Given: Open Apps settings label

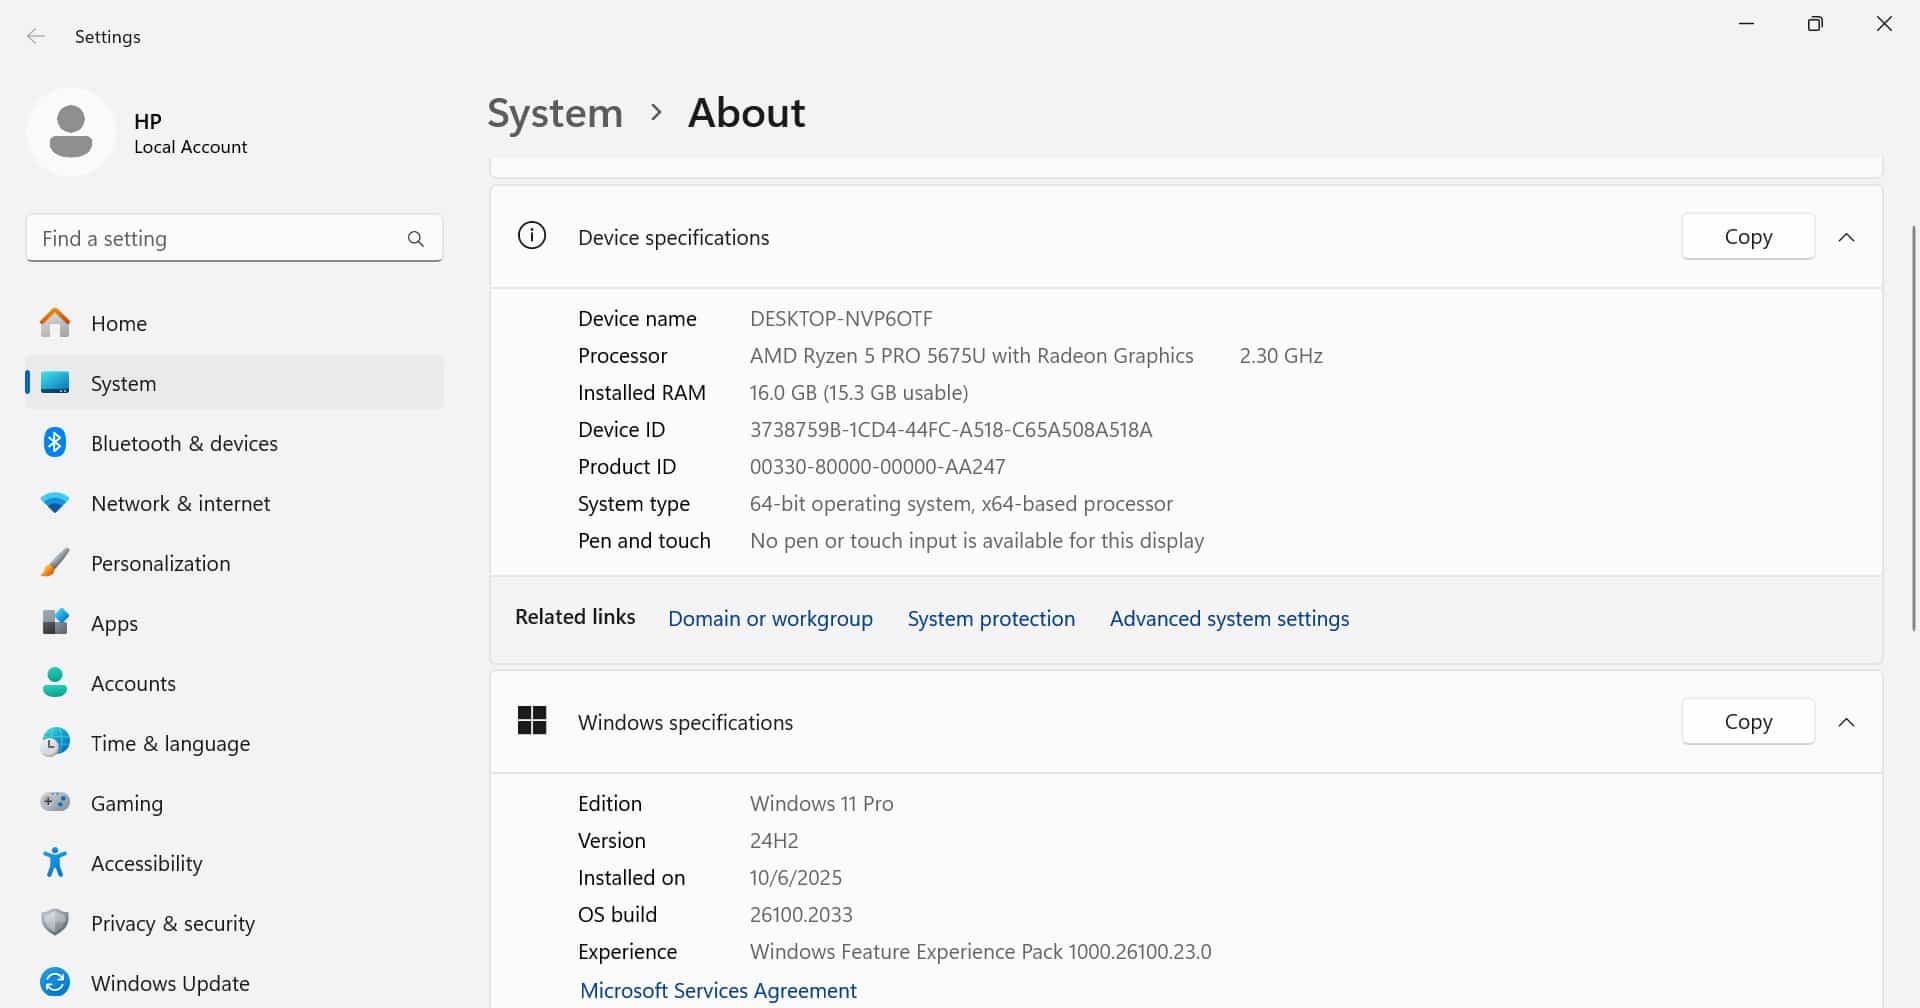Looking at the screenshot, I should pos(114,624).
